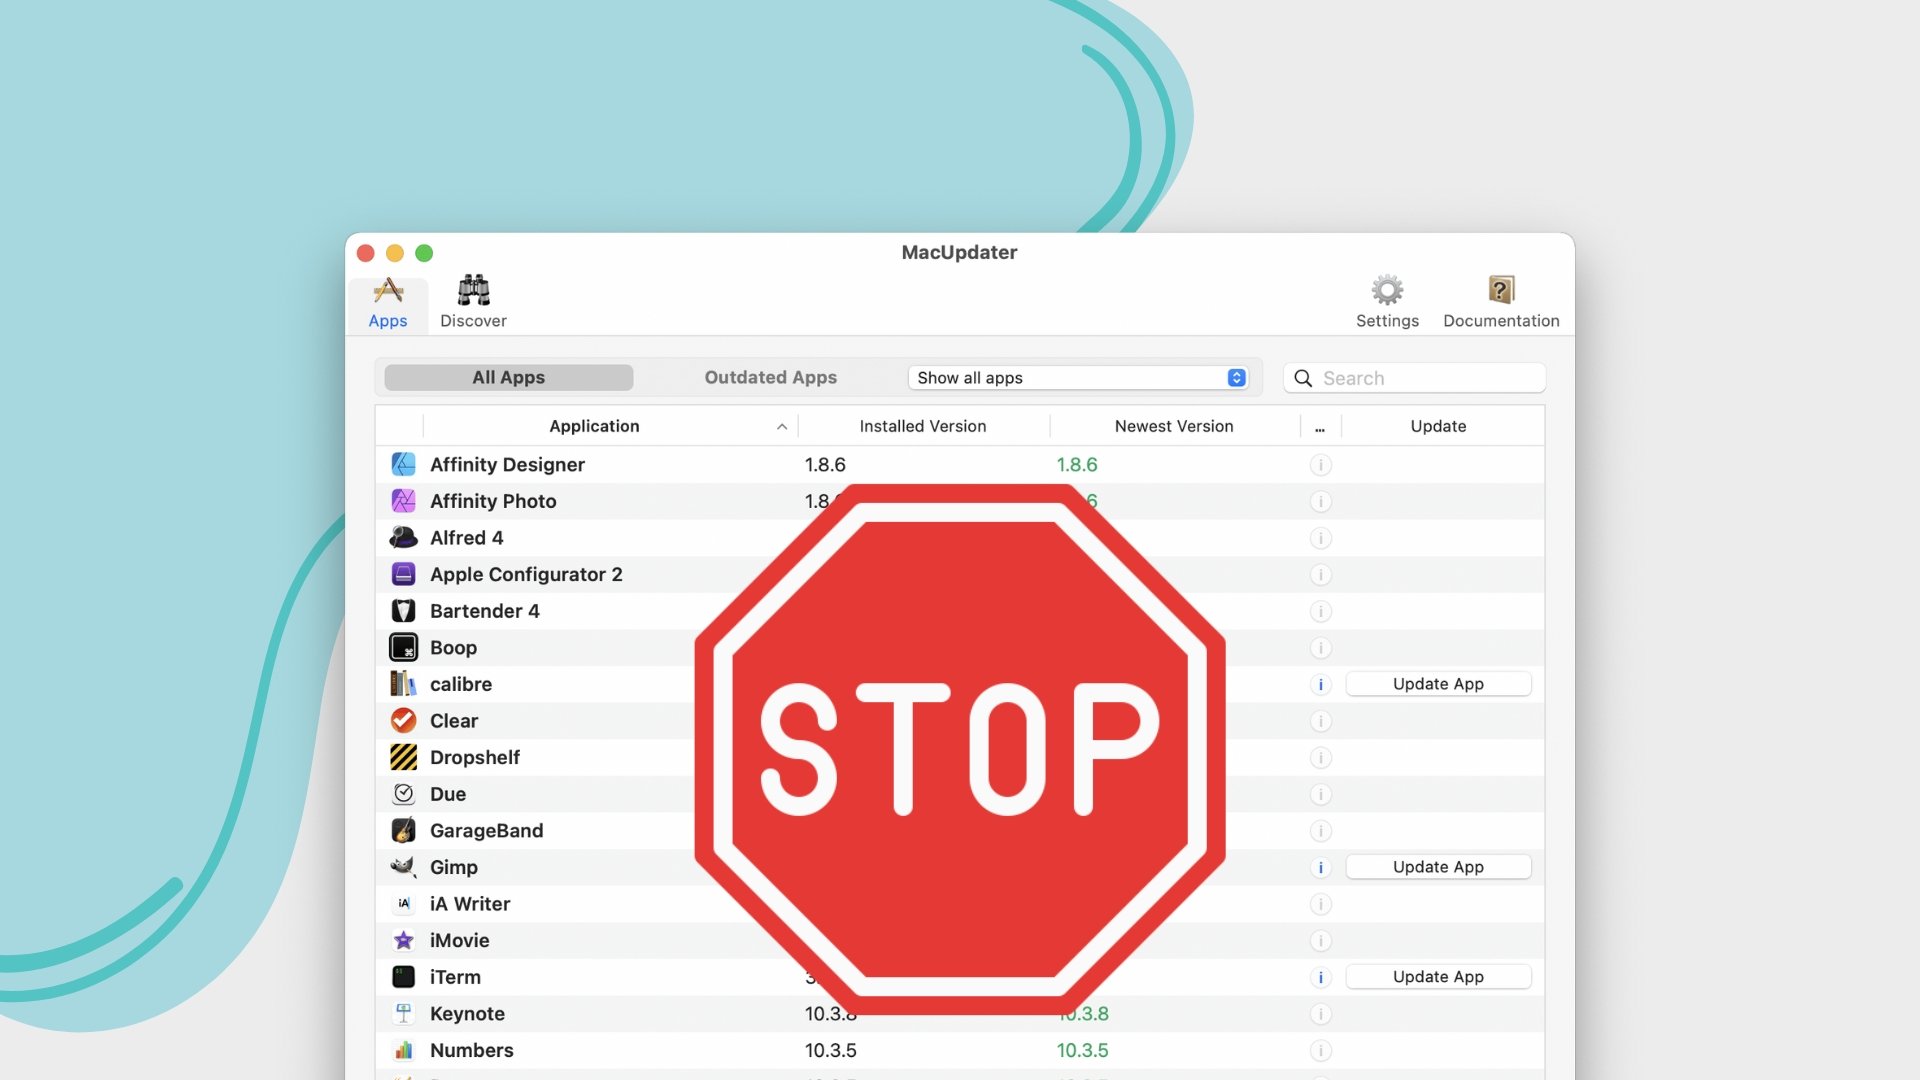Click Numbers newest version 10.3.5
The image size is (1920, 1080).
(1082, 1051)
